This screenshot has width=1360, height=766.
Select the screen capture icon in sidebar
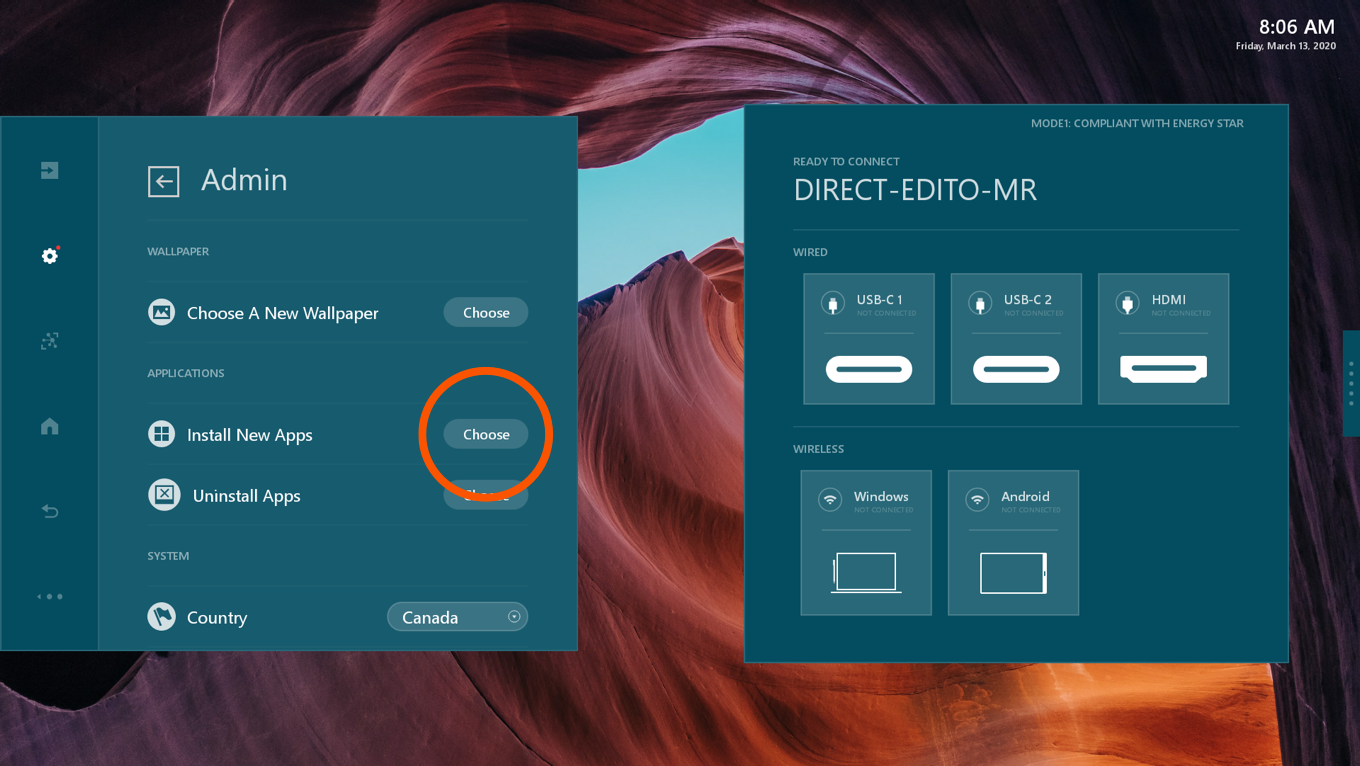[49, 341]
